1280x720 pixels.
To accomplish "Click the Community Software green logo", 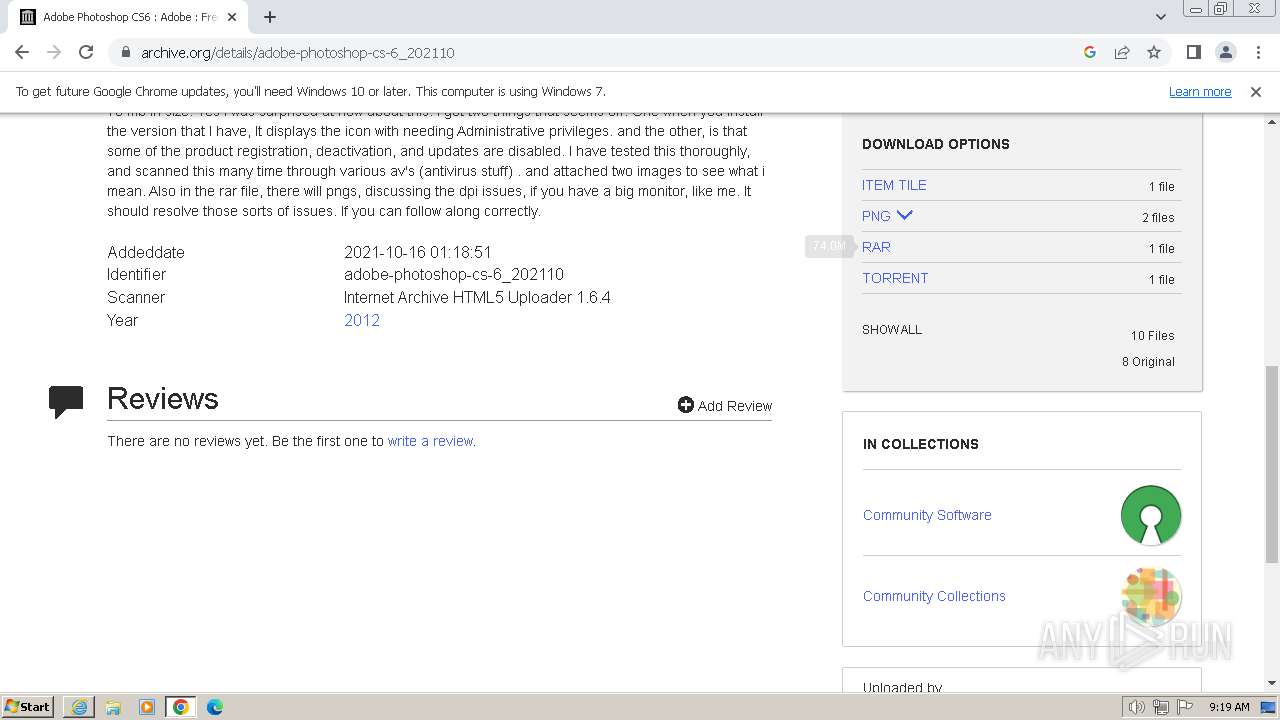I will [x=1151, y=515].
